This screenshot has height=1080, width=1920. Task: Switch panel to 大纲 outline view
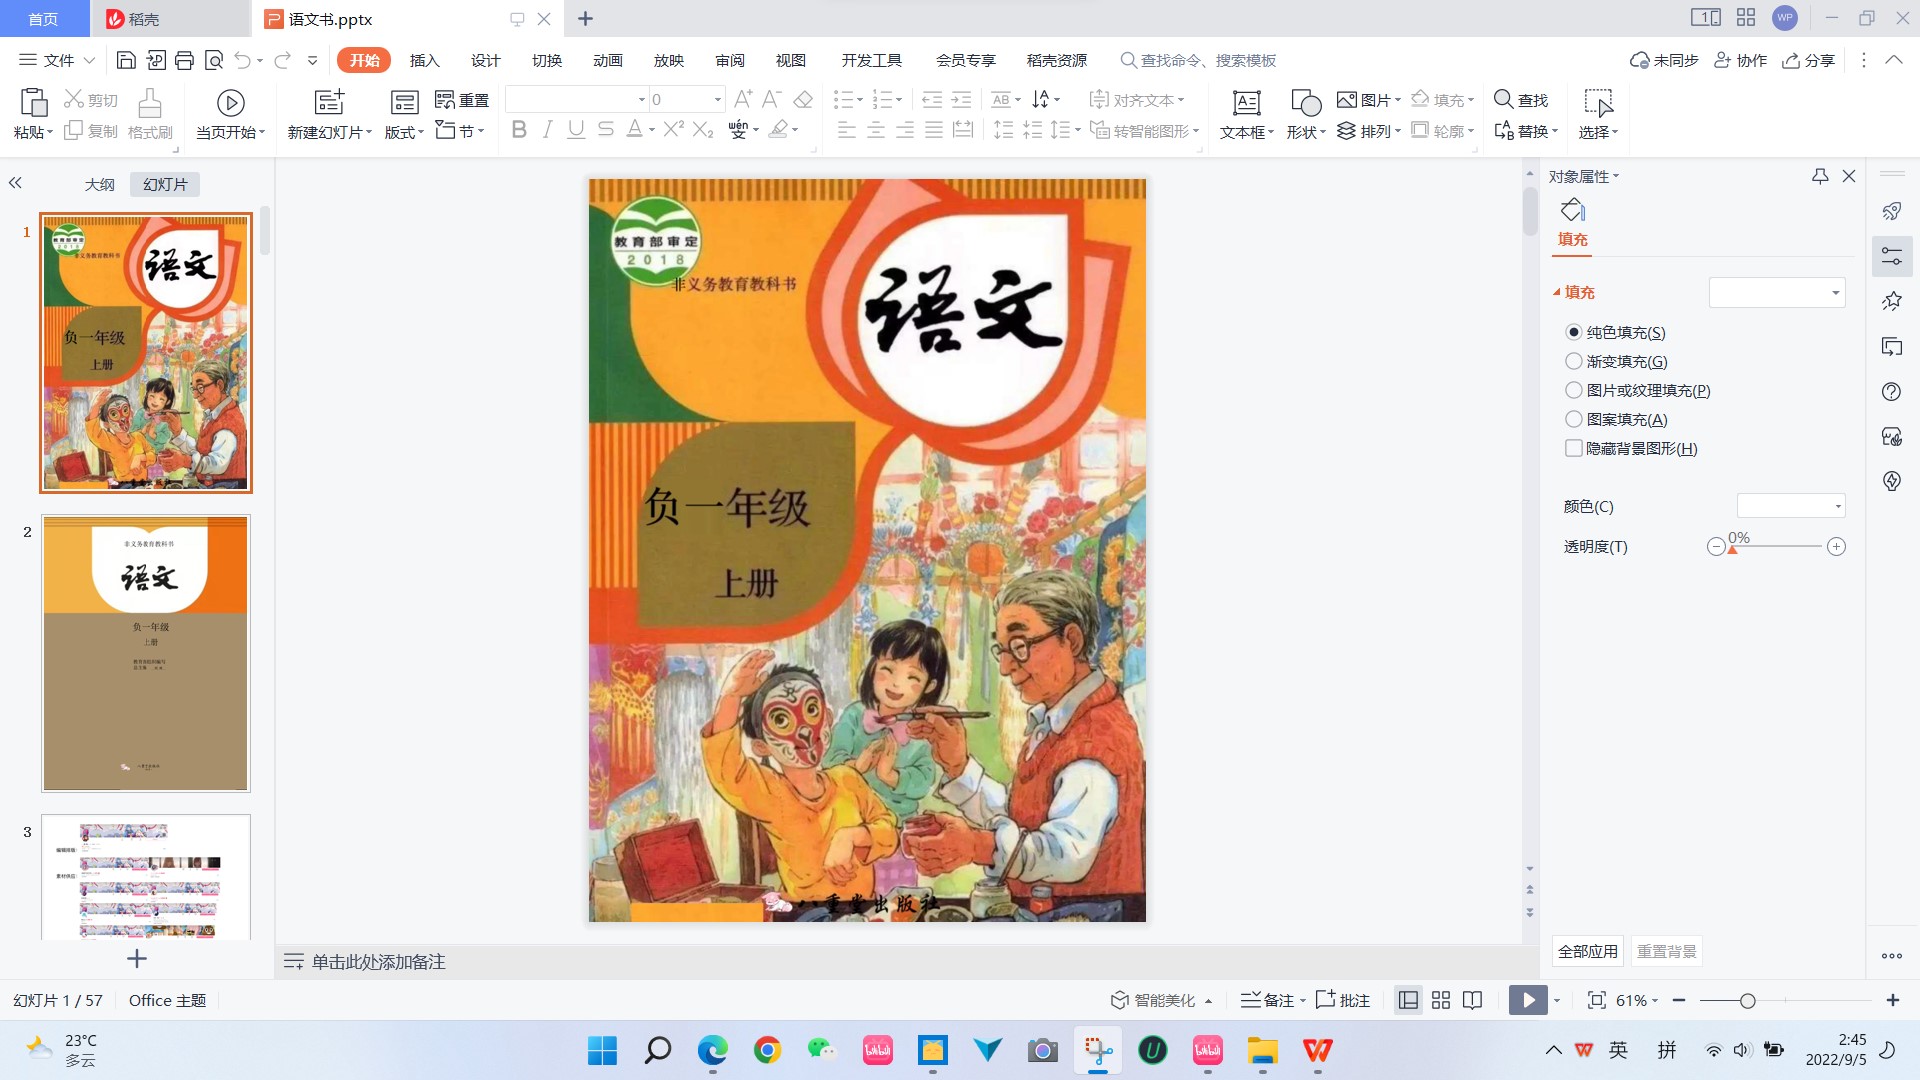pos(99,184)
